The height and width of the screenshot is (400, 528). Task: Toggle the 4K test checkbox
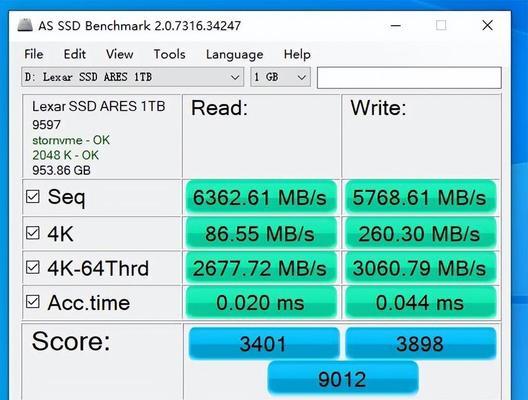(33, 233)
